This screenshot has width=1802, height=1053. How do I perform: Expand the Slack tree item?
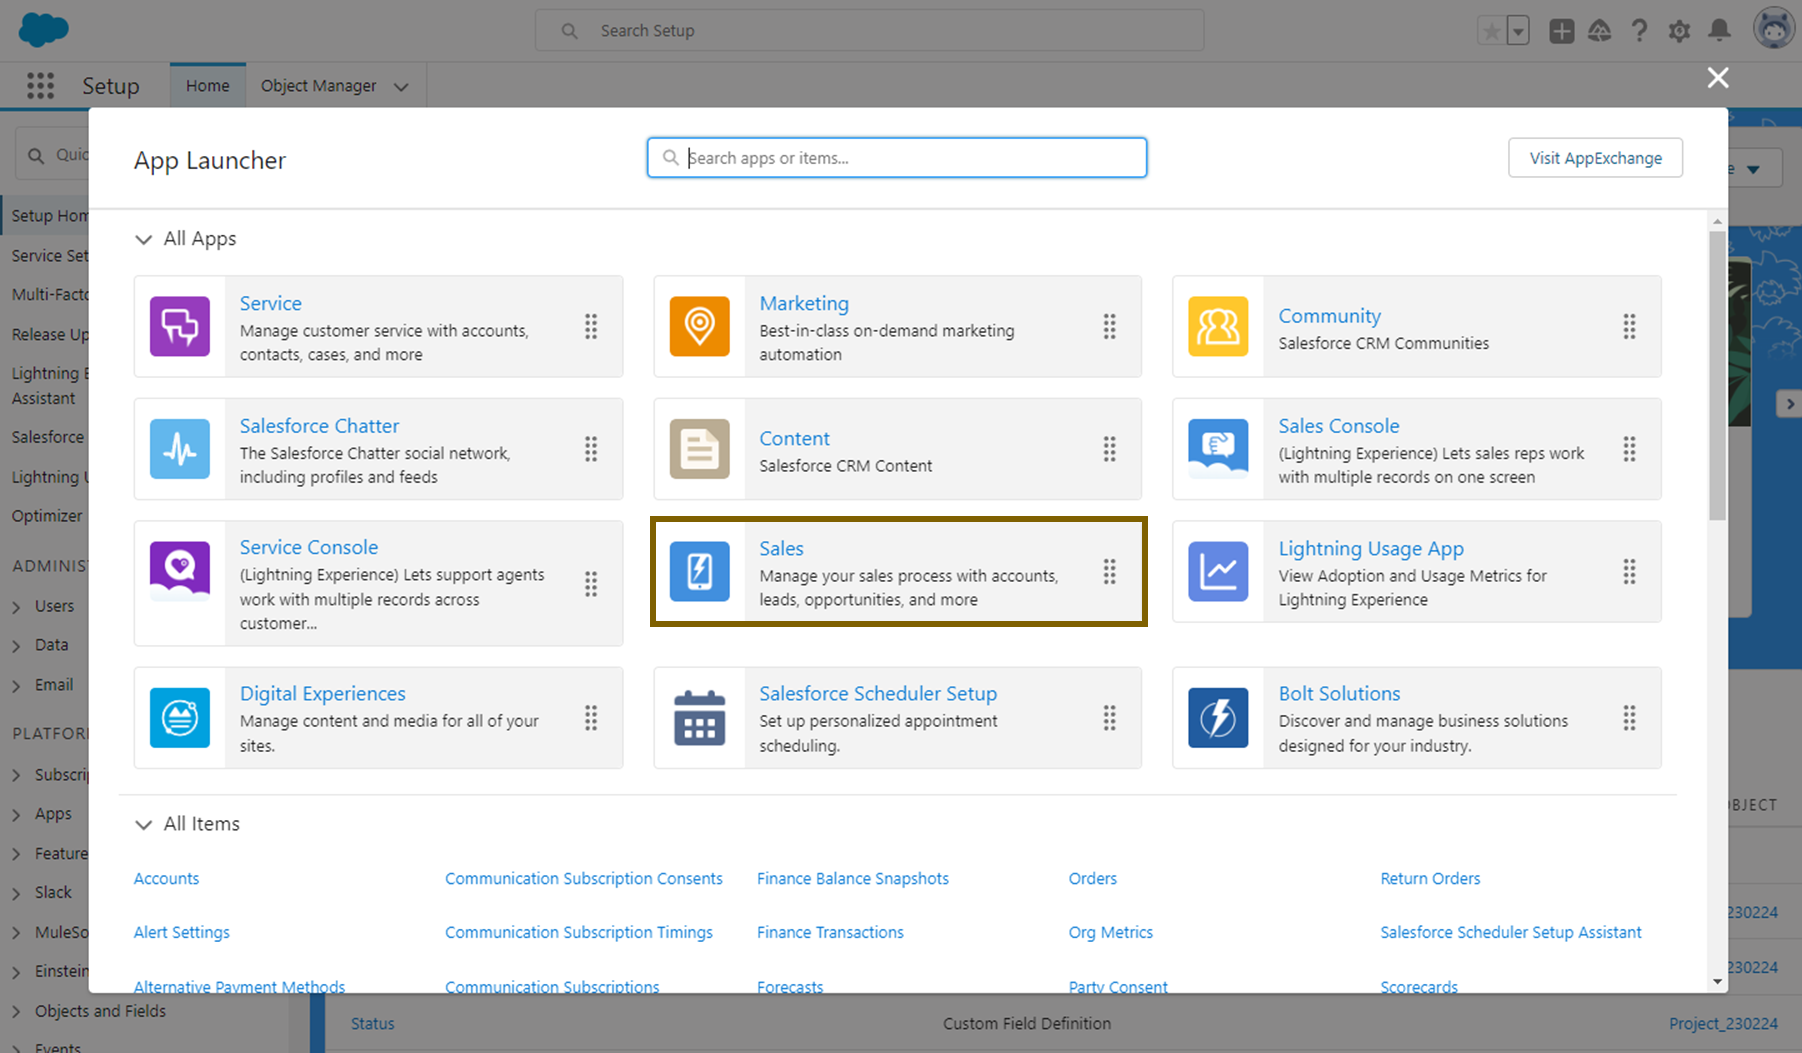tap(16, 893)
